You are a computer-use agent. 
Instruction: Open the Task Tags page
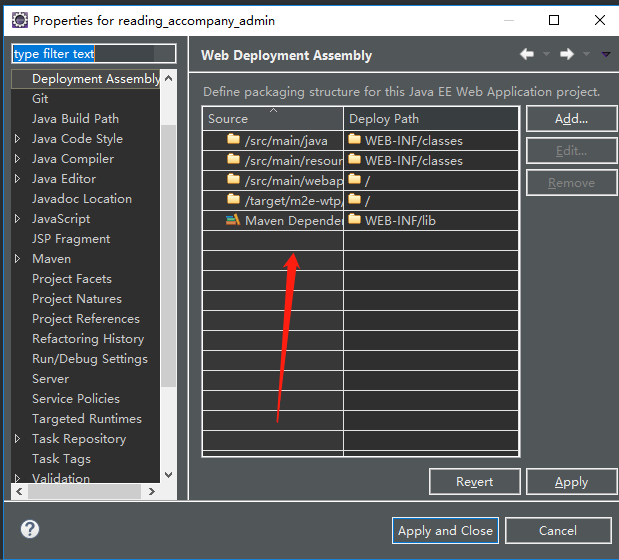coord(62,459)
